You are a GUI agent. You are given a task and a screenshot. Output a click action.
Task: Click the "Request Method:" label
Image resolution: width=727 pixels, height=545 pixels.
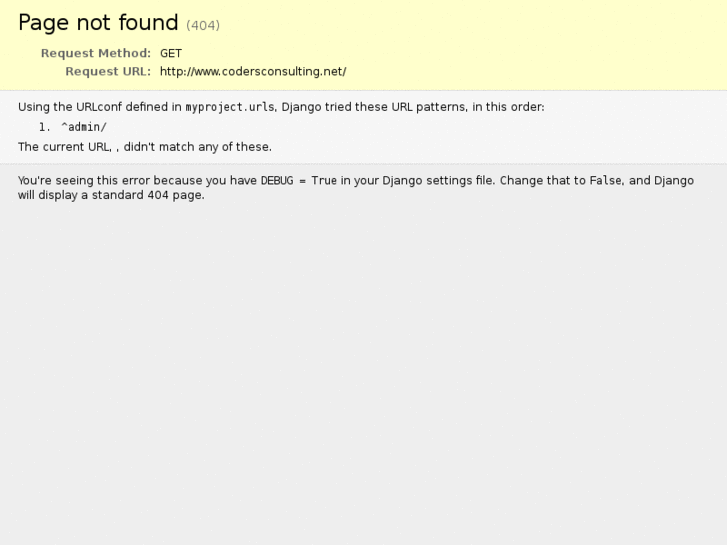96,53
